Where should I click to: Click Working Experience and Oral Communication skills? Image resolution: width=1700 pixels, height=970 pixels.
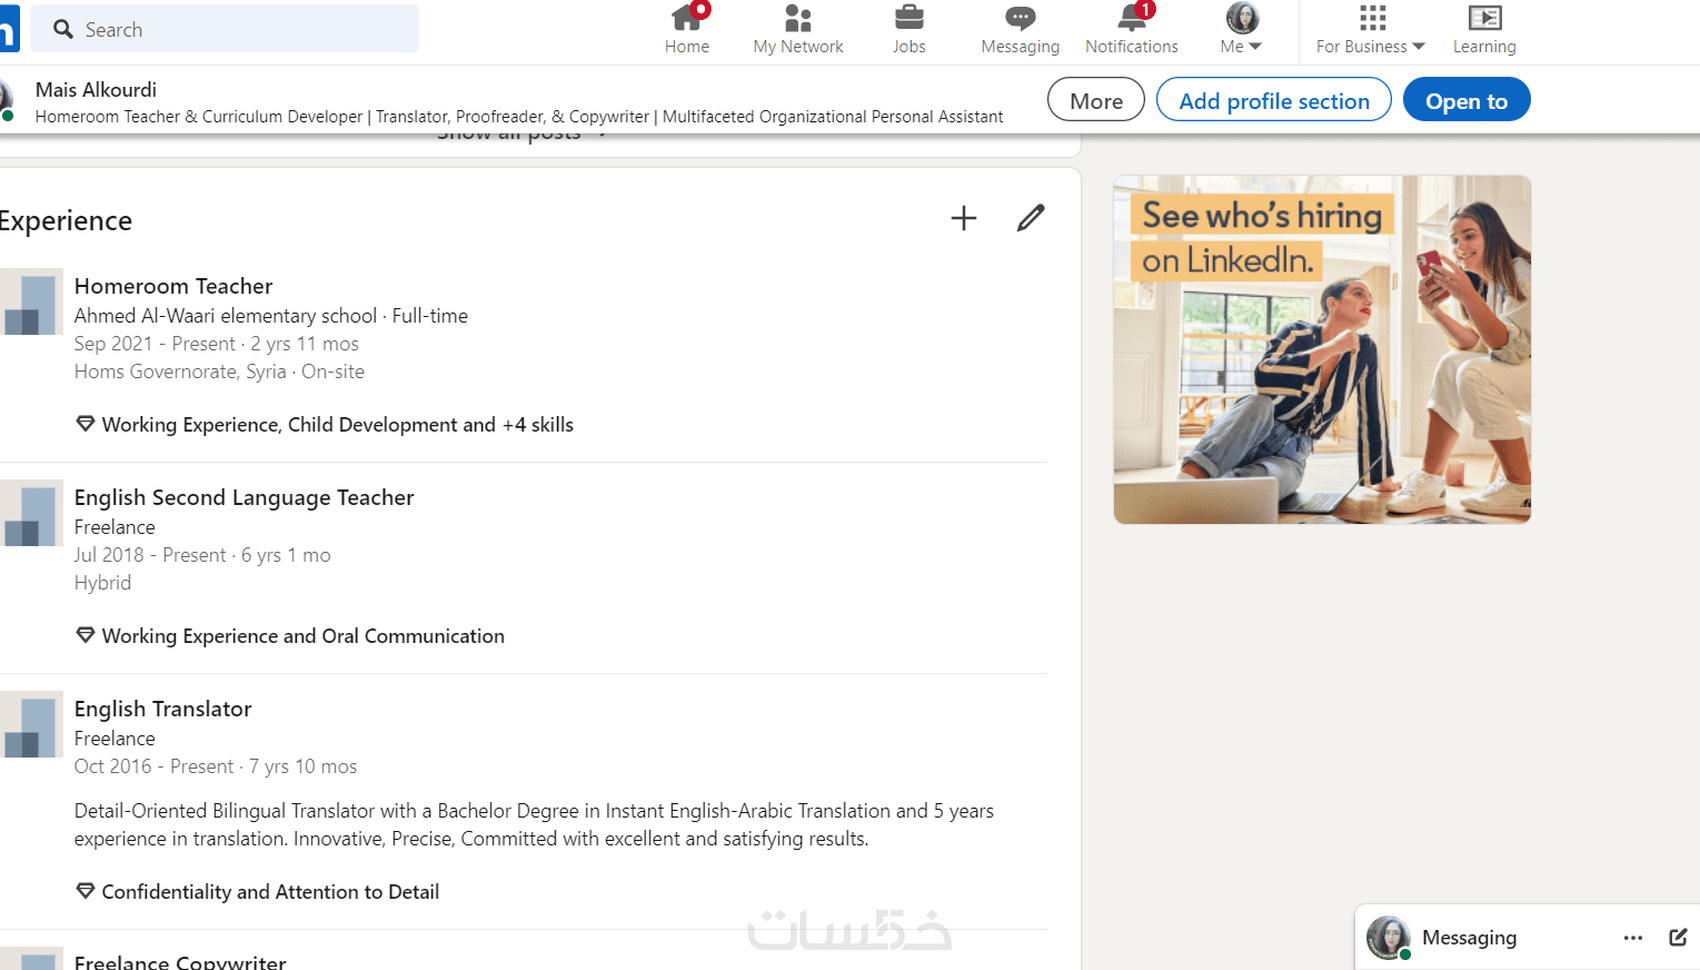tap(303, 636)
